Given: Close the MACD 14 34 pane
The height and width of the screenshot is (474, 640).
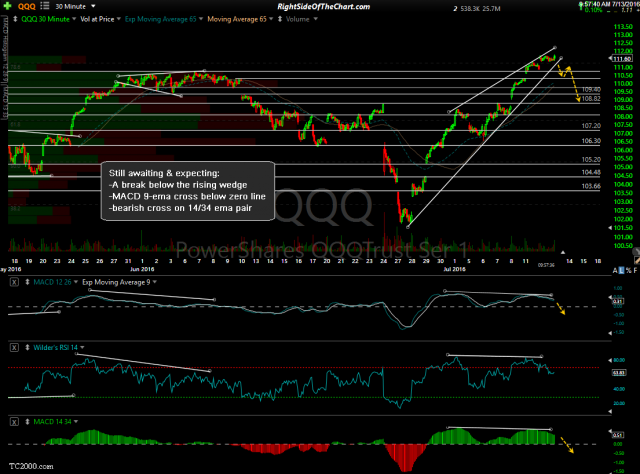Looking at the screenshot, I should (x=14, y=422).
